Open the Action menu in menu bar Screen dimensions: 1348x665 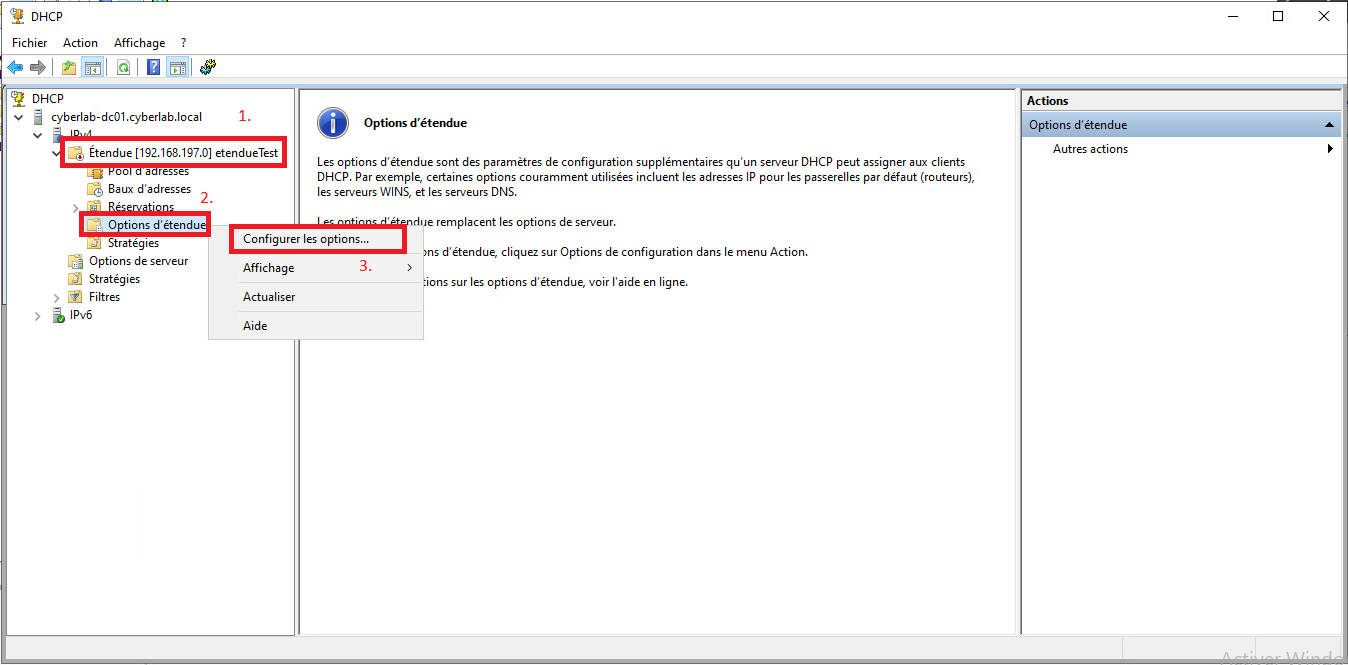(x=80, y=43)
